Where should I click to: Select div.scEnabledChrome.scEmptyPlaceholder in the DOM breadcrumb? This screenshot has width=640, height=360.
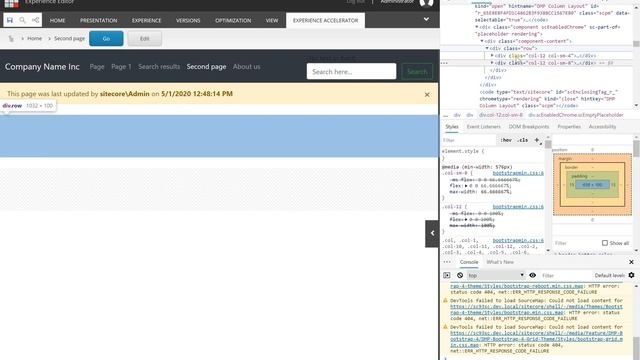pyautogui.click(x=576, y=115)
